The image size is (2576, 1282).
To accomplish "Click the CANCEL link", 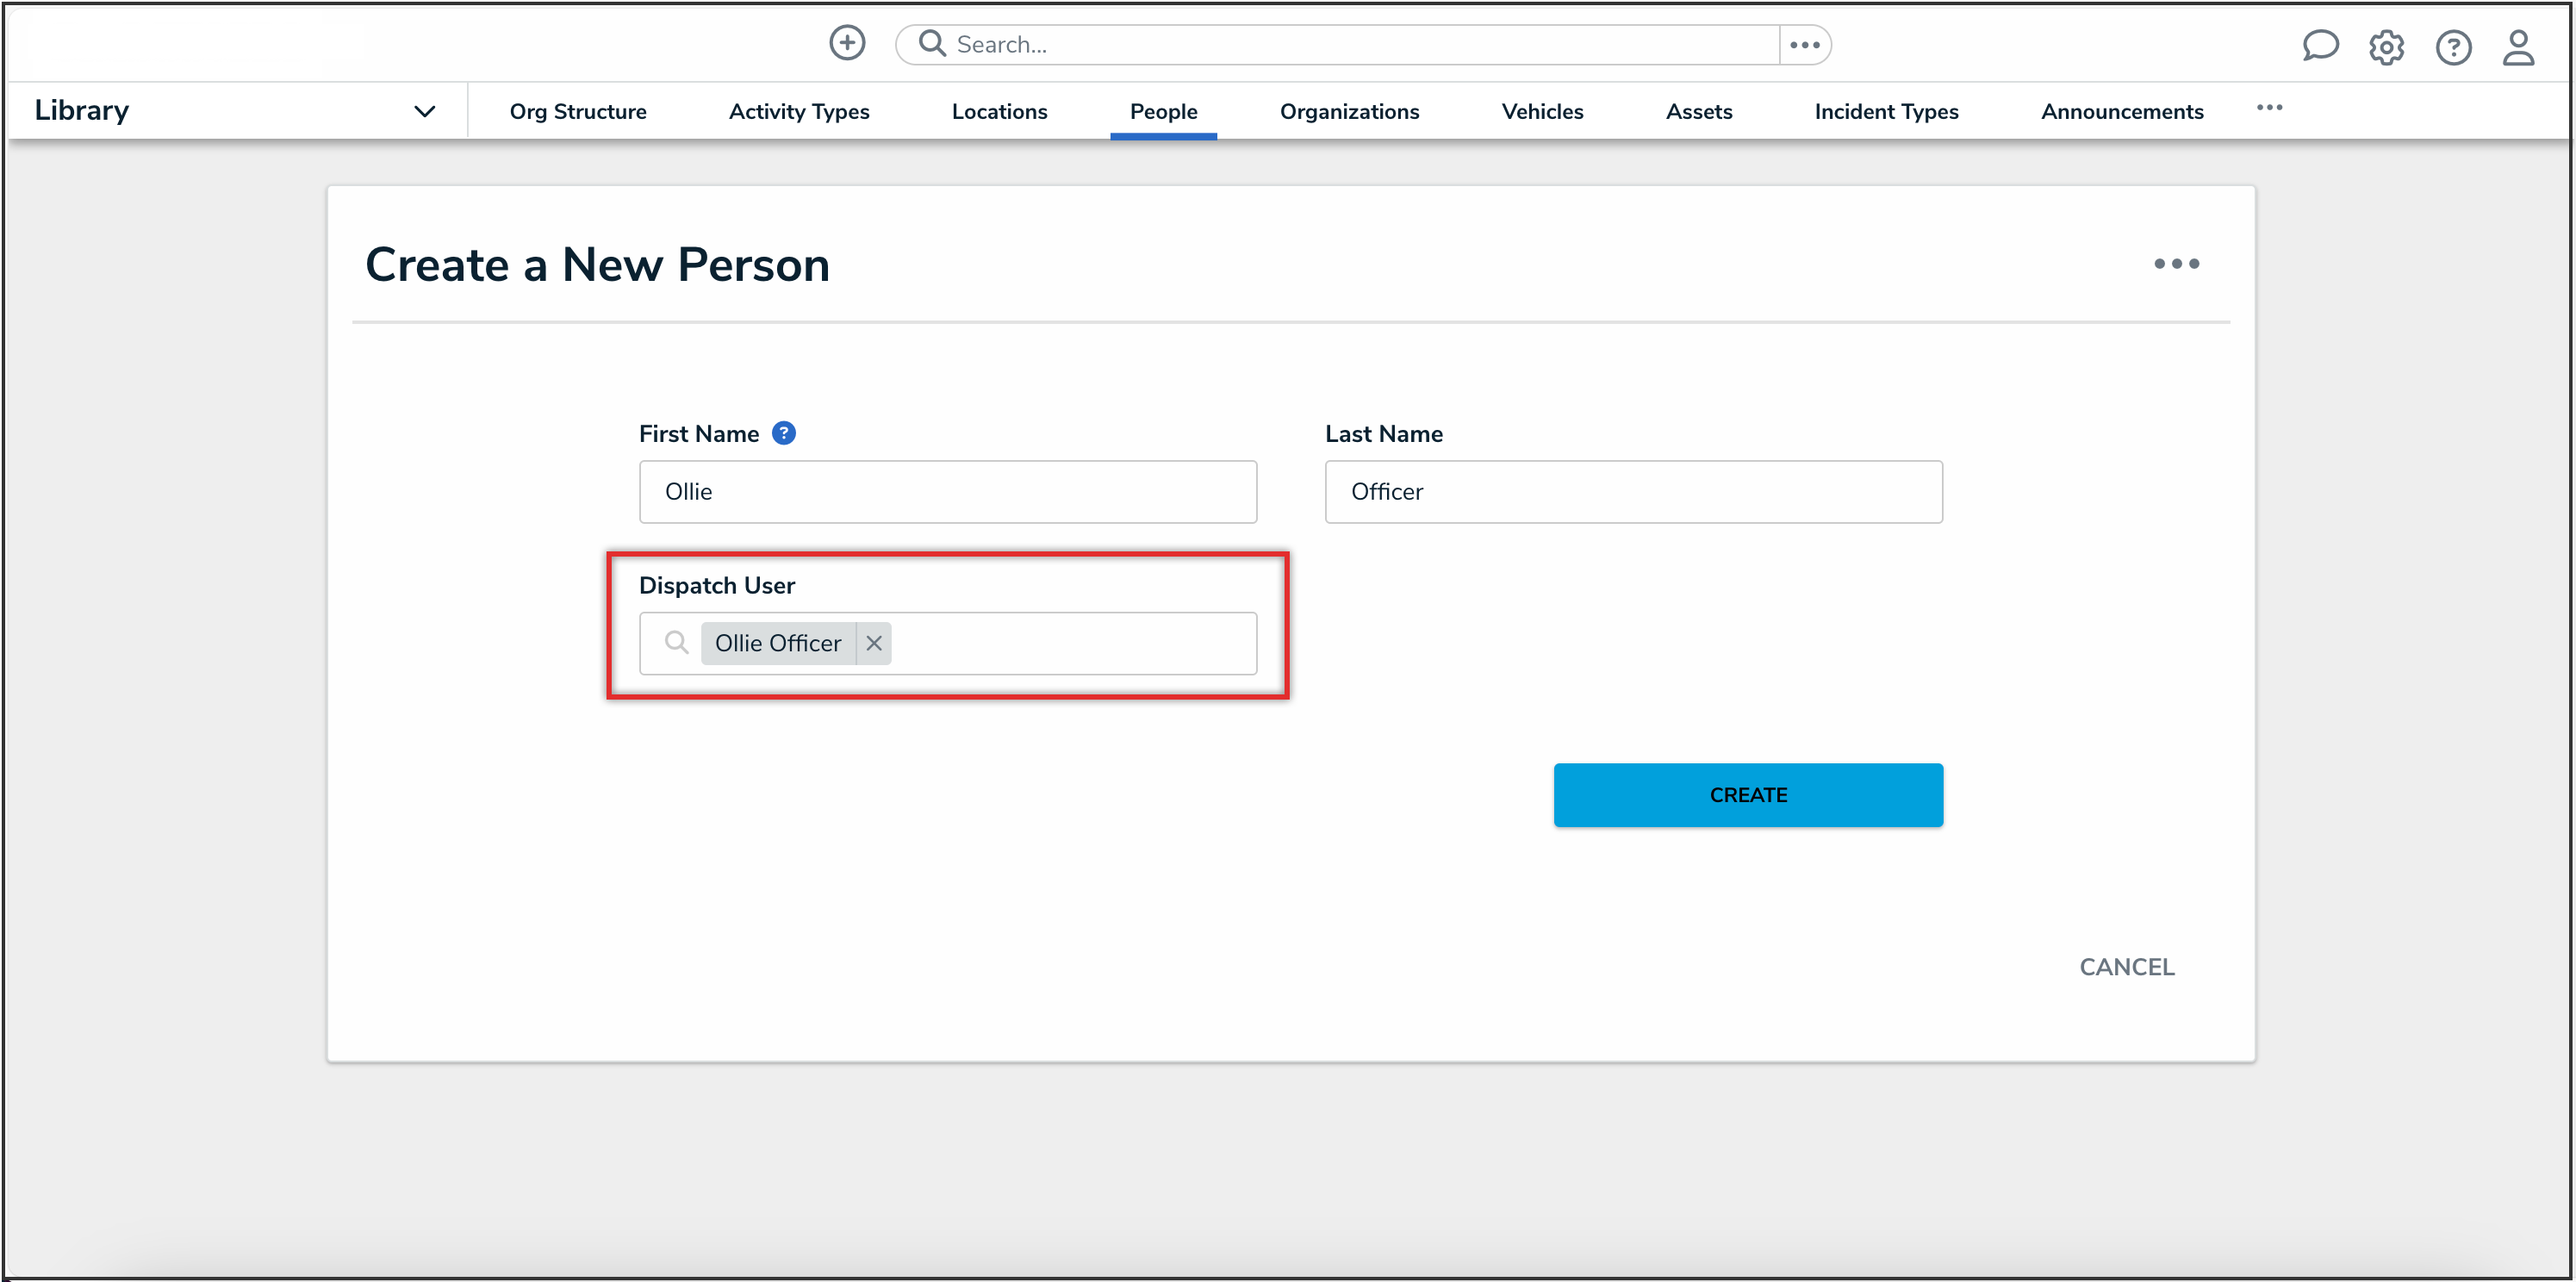I will coord(2126,967).
